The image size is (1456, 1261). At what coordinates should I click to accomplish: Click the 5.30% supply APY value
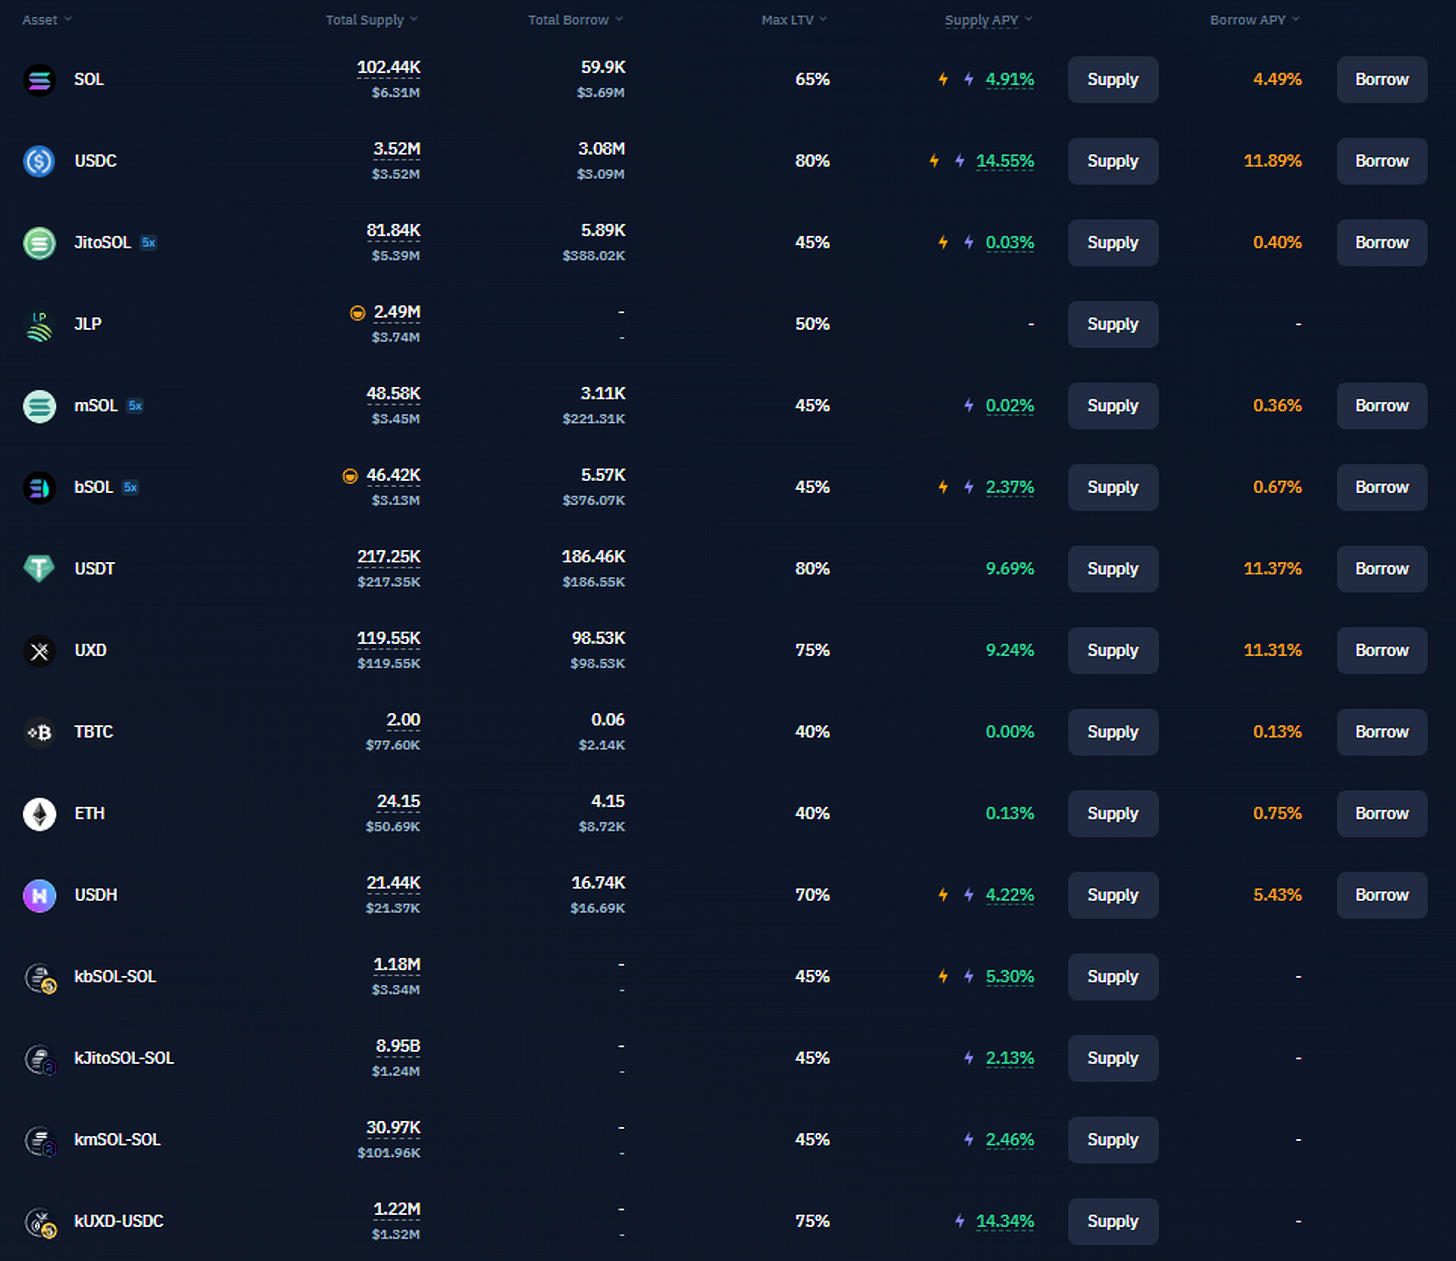coord(1010,977)
